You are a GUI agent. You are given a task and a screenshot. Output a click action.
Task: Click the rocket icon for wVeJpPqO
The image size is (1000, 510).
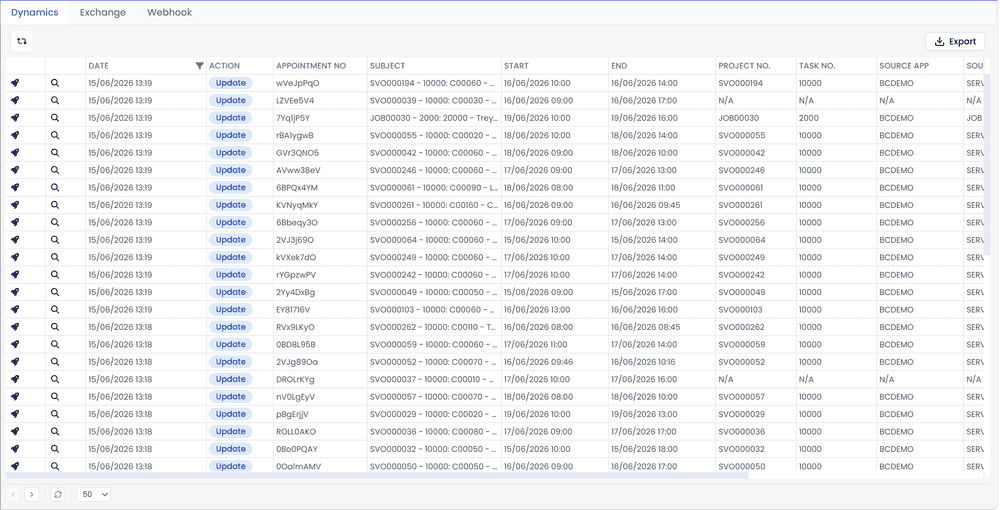click(x=15, y=83)
